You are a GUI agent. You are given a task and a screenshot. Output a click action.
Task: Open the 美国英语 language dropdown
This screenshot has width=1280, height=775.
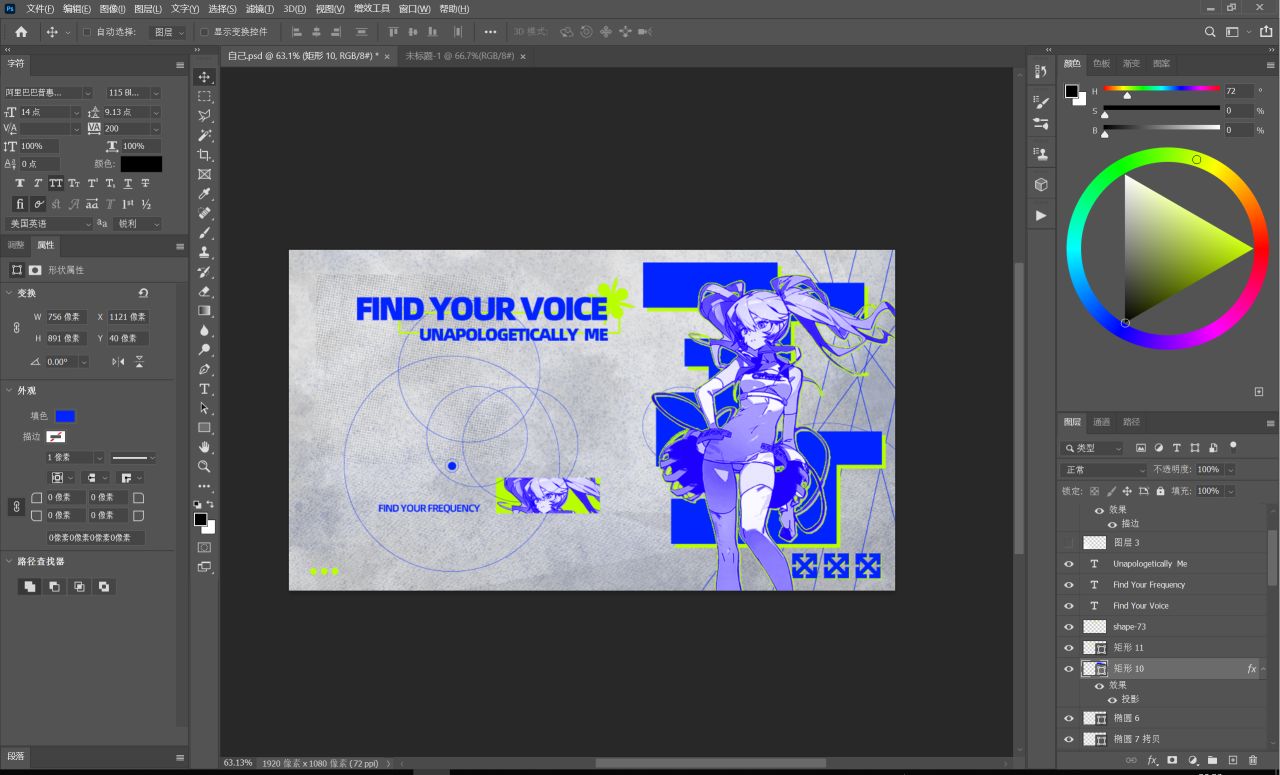49,224
